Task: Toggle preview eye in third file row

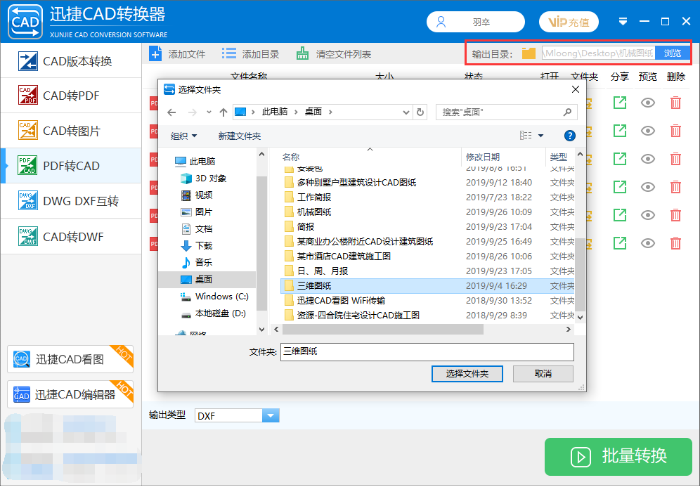Action: coord(648,159)
